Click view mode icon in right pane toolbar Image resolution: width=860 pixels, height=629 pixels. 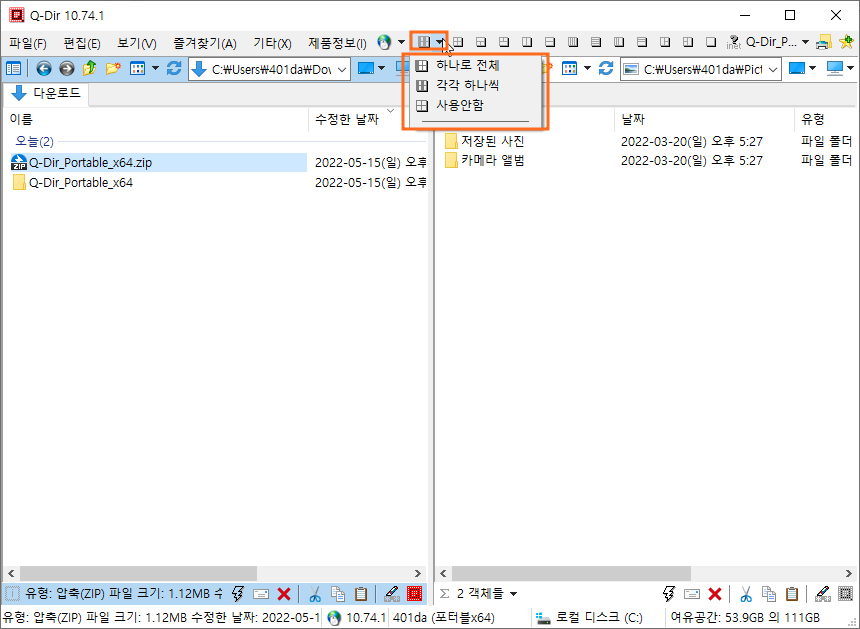click(x=569, y=69)
